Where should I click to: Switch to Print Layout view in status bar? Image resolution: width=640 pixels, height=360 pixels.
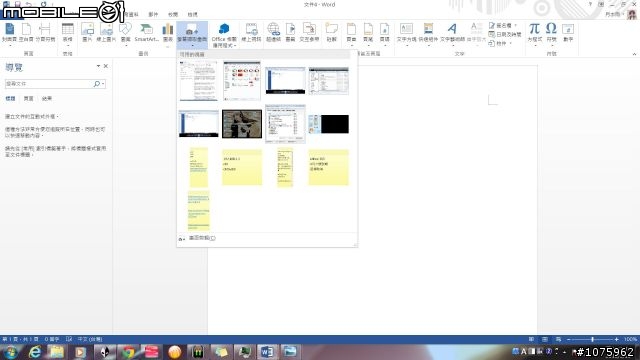(x=545, y=340)
